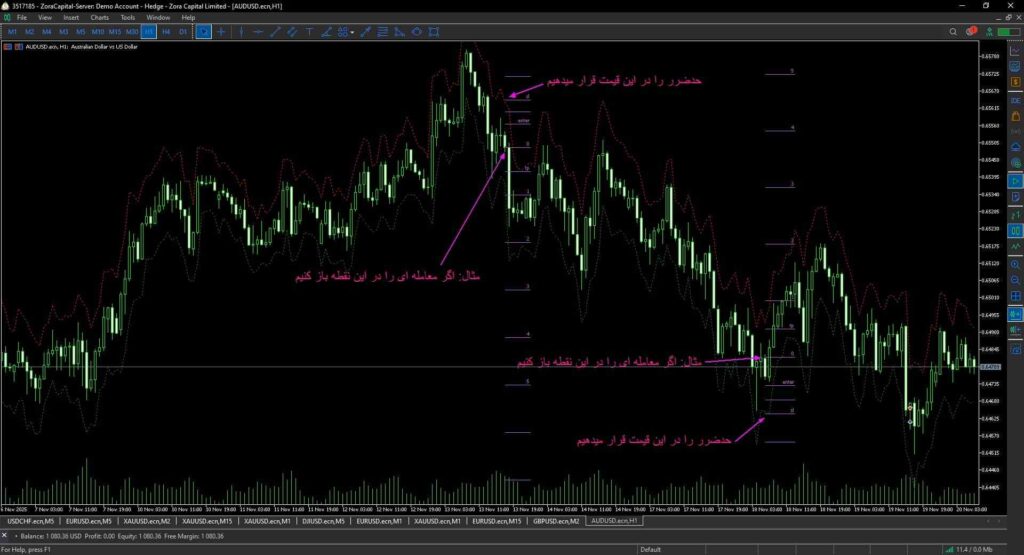
Task: Switch chart to M5 timeframe
Action: point(80,31)
